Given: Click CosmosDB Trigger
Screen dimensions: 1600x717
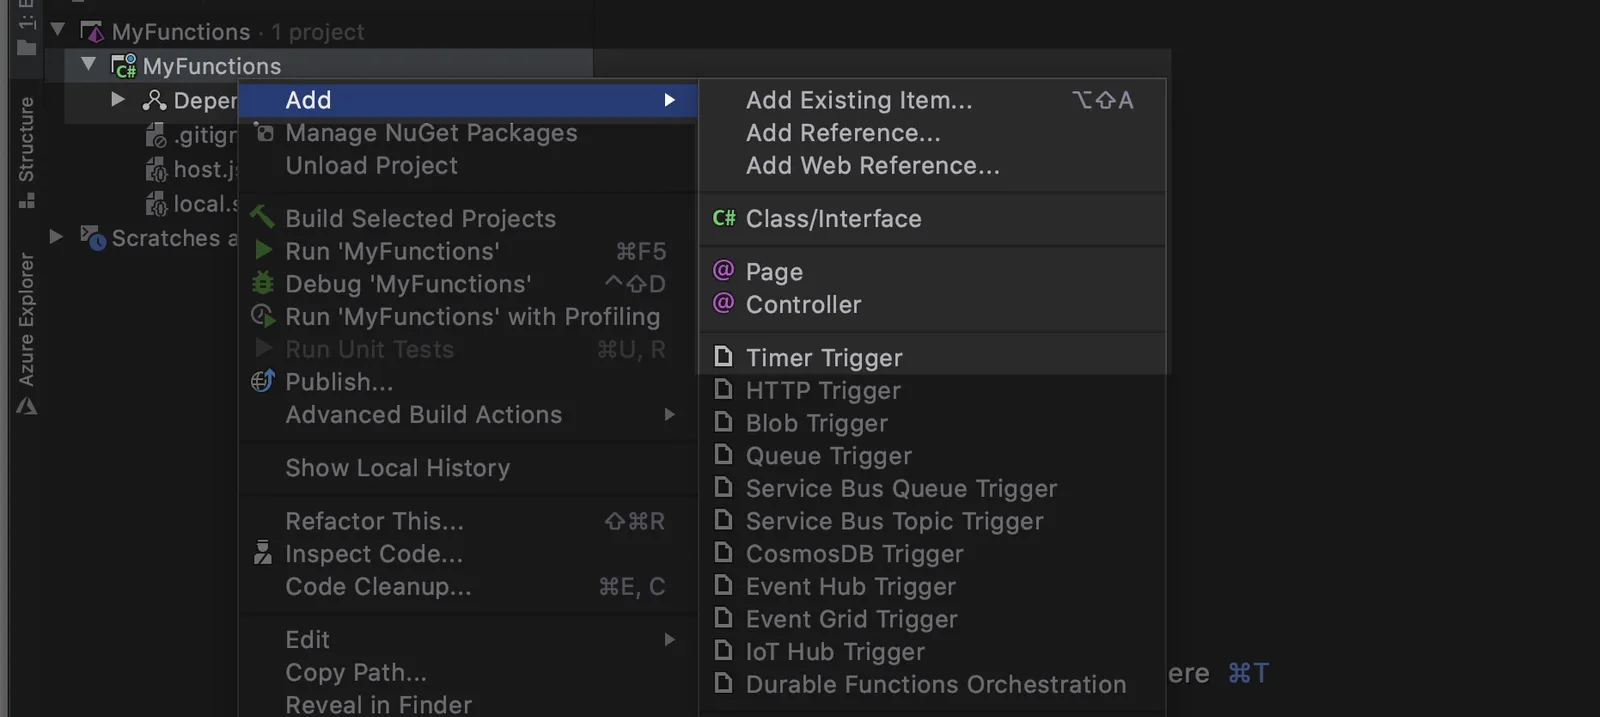Looking at the screenshot, I should (932, 554).
